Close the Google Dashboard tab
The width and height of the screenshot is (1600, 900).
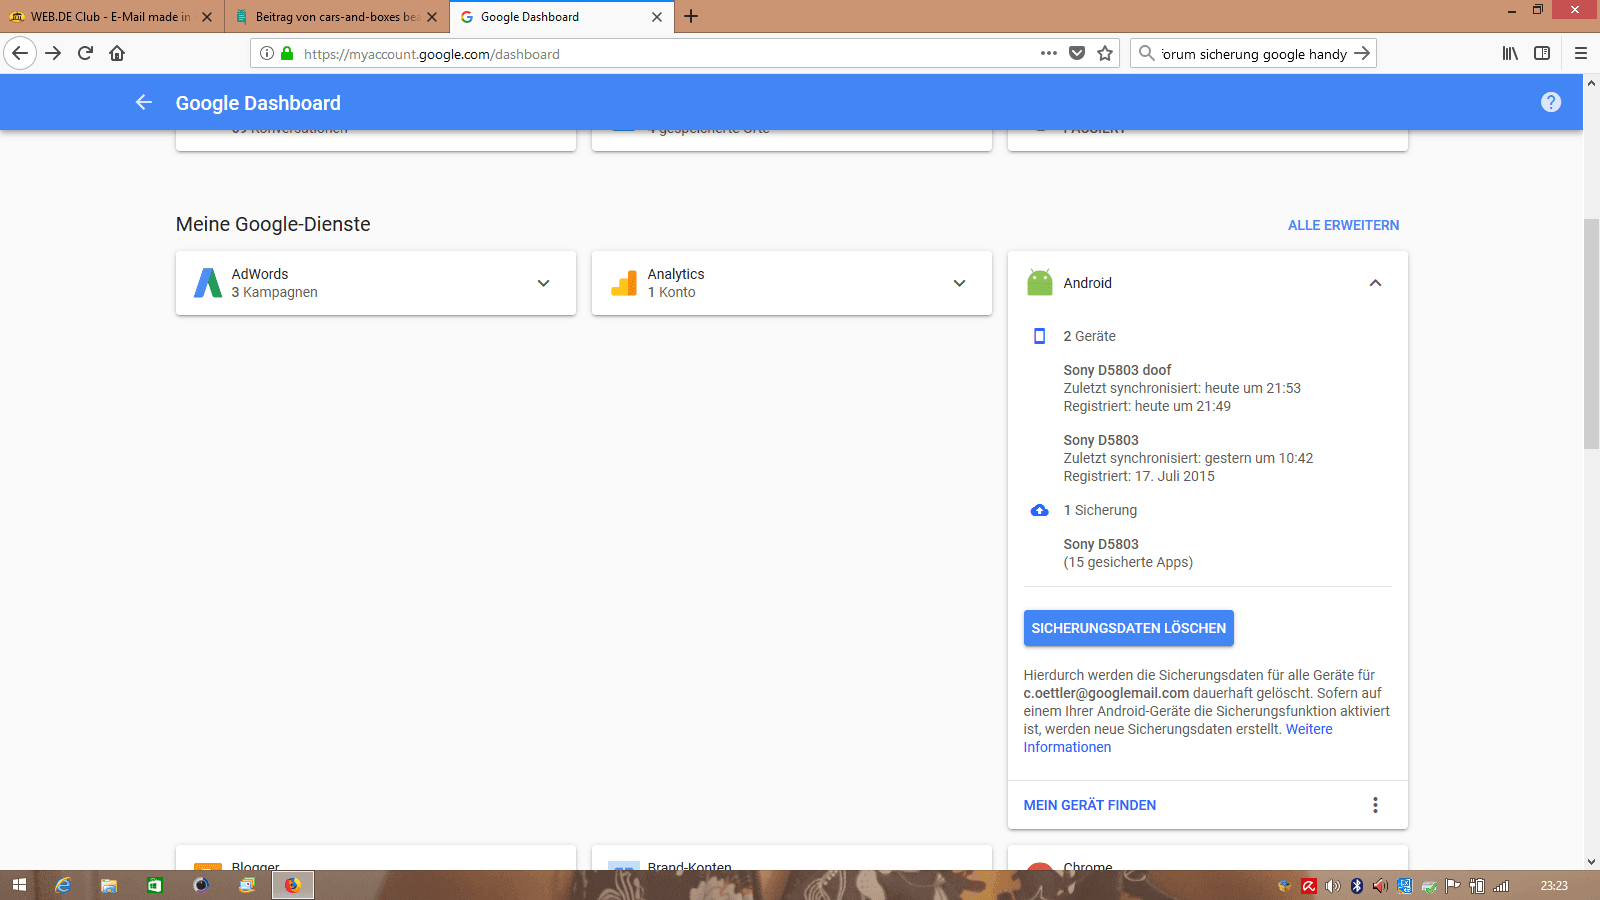[657, 16]
